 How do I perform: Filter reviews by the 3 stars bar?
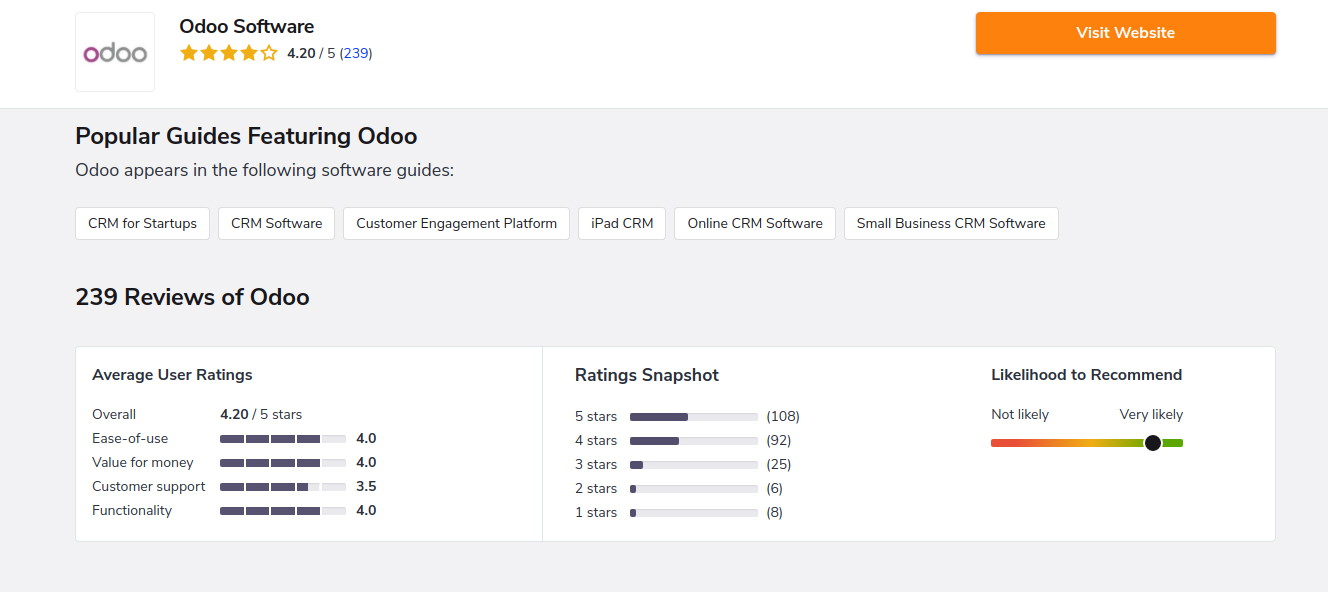tap(694, 464)
